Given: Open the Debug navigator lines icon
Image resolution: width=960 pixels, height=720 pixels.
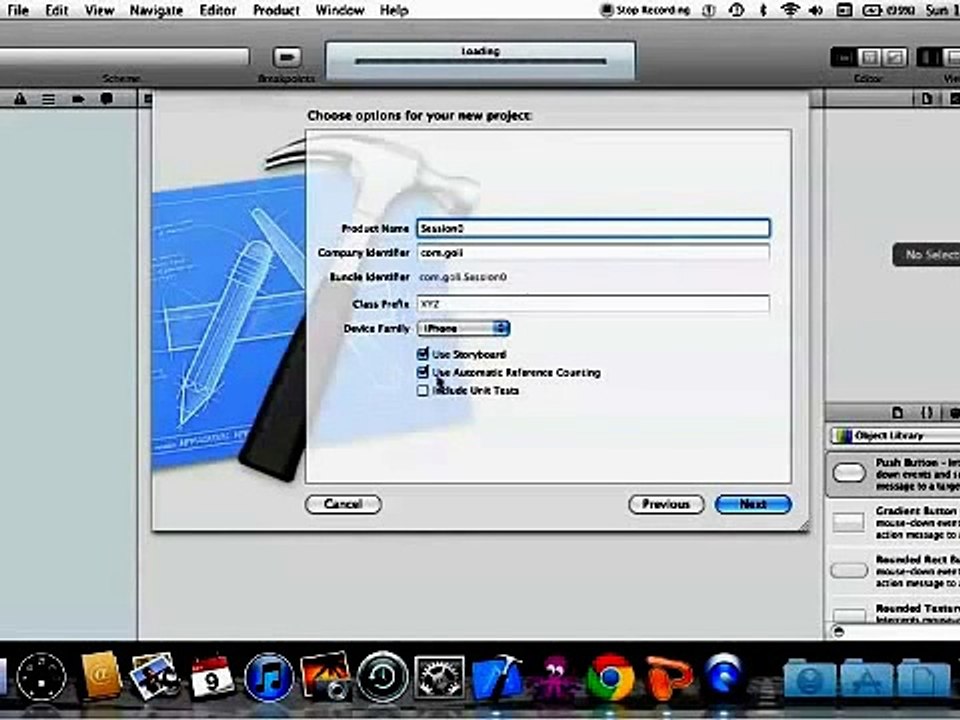Looking at the screenshot, I should 48,99.
